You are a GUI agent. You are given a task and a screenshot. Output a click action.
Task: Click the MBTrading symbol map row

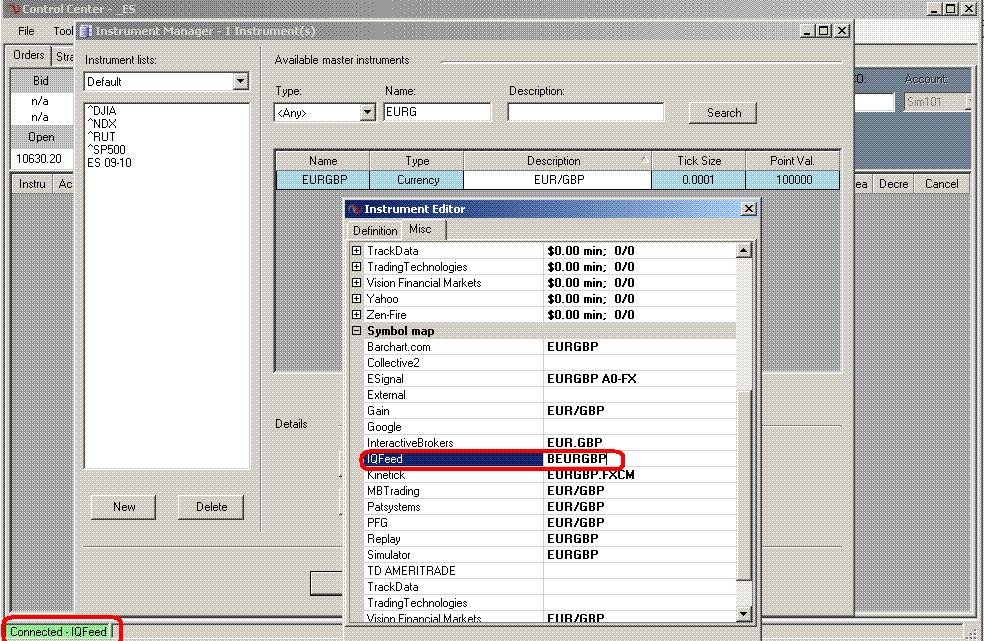coord(550,491)
